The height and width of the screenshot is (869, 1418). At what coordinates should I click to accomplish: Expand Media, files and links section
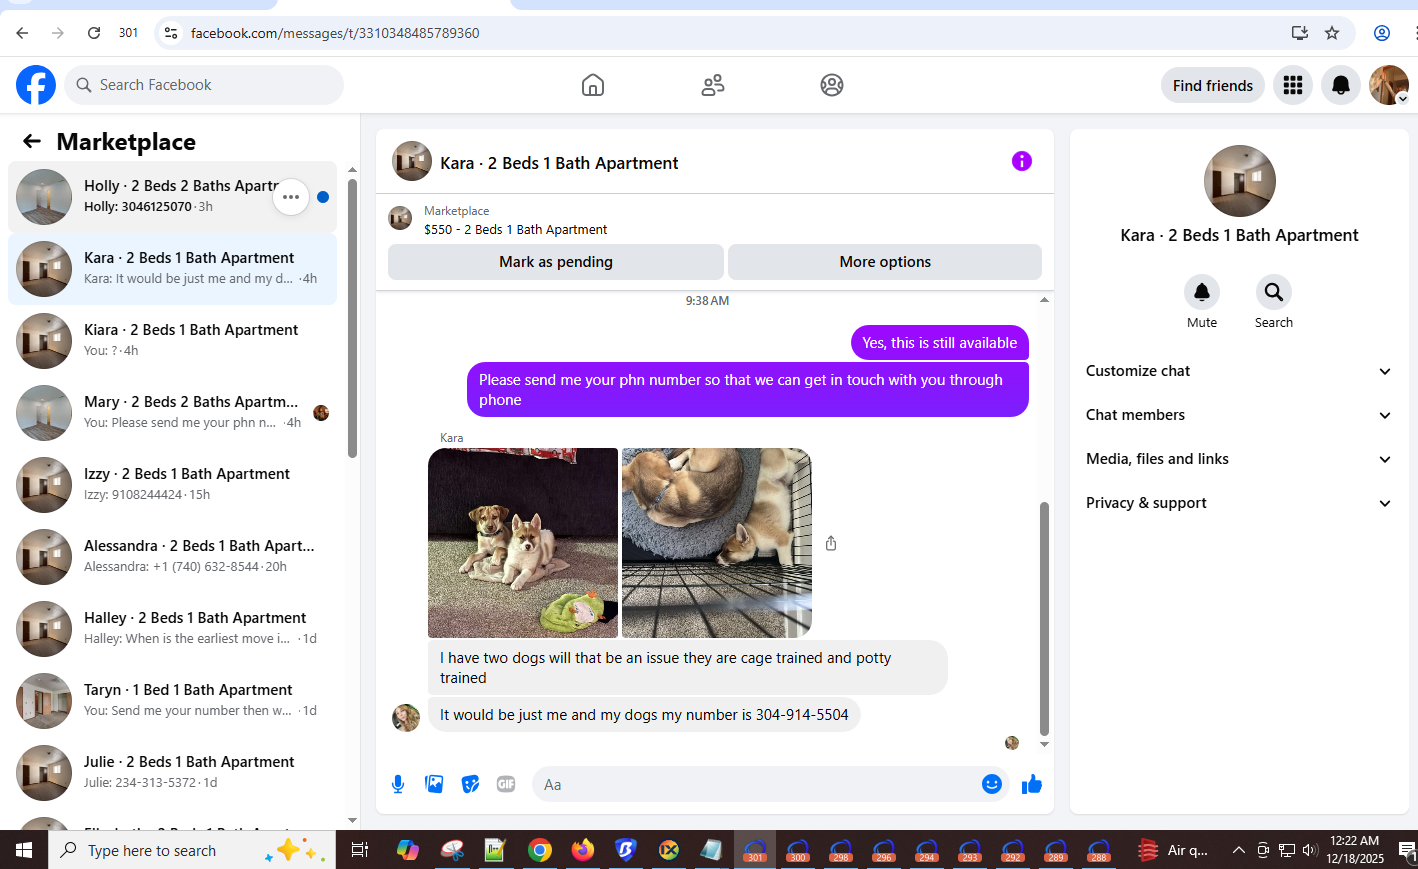1239,459
